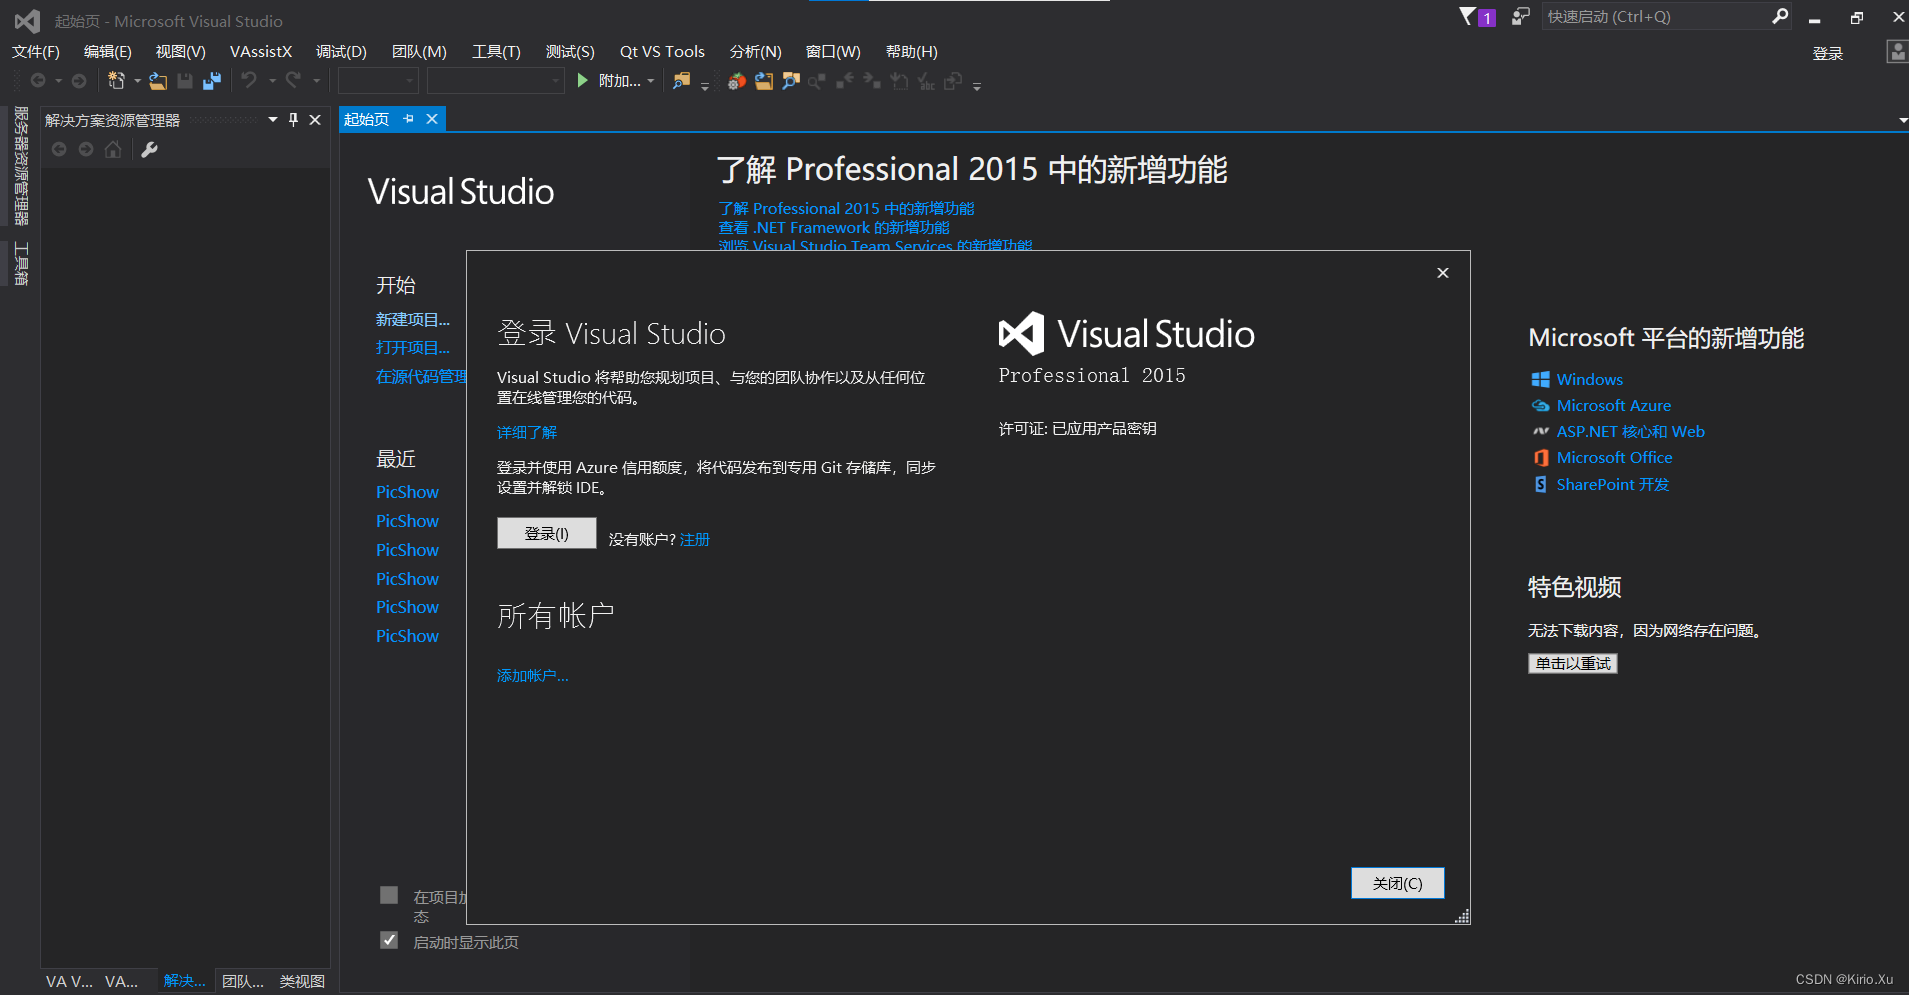Open the File menu (文件)
Screen dimensions: 1909x995
click(36, 52)
